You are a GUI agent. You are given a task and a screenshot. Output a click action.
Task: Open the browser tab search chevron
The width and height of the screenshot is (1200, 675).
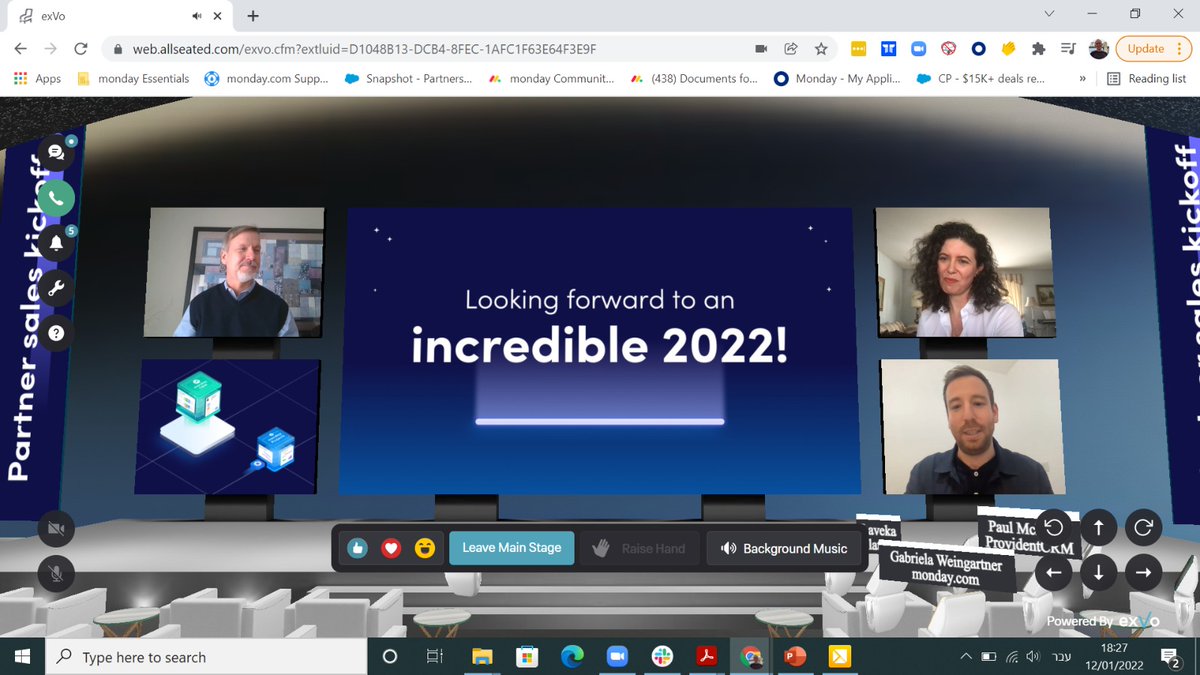pos(1049,14)
